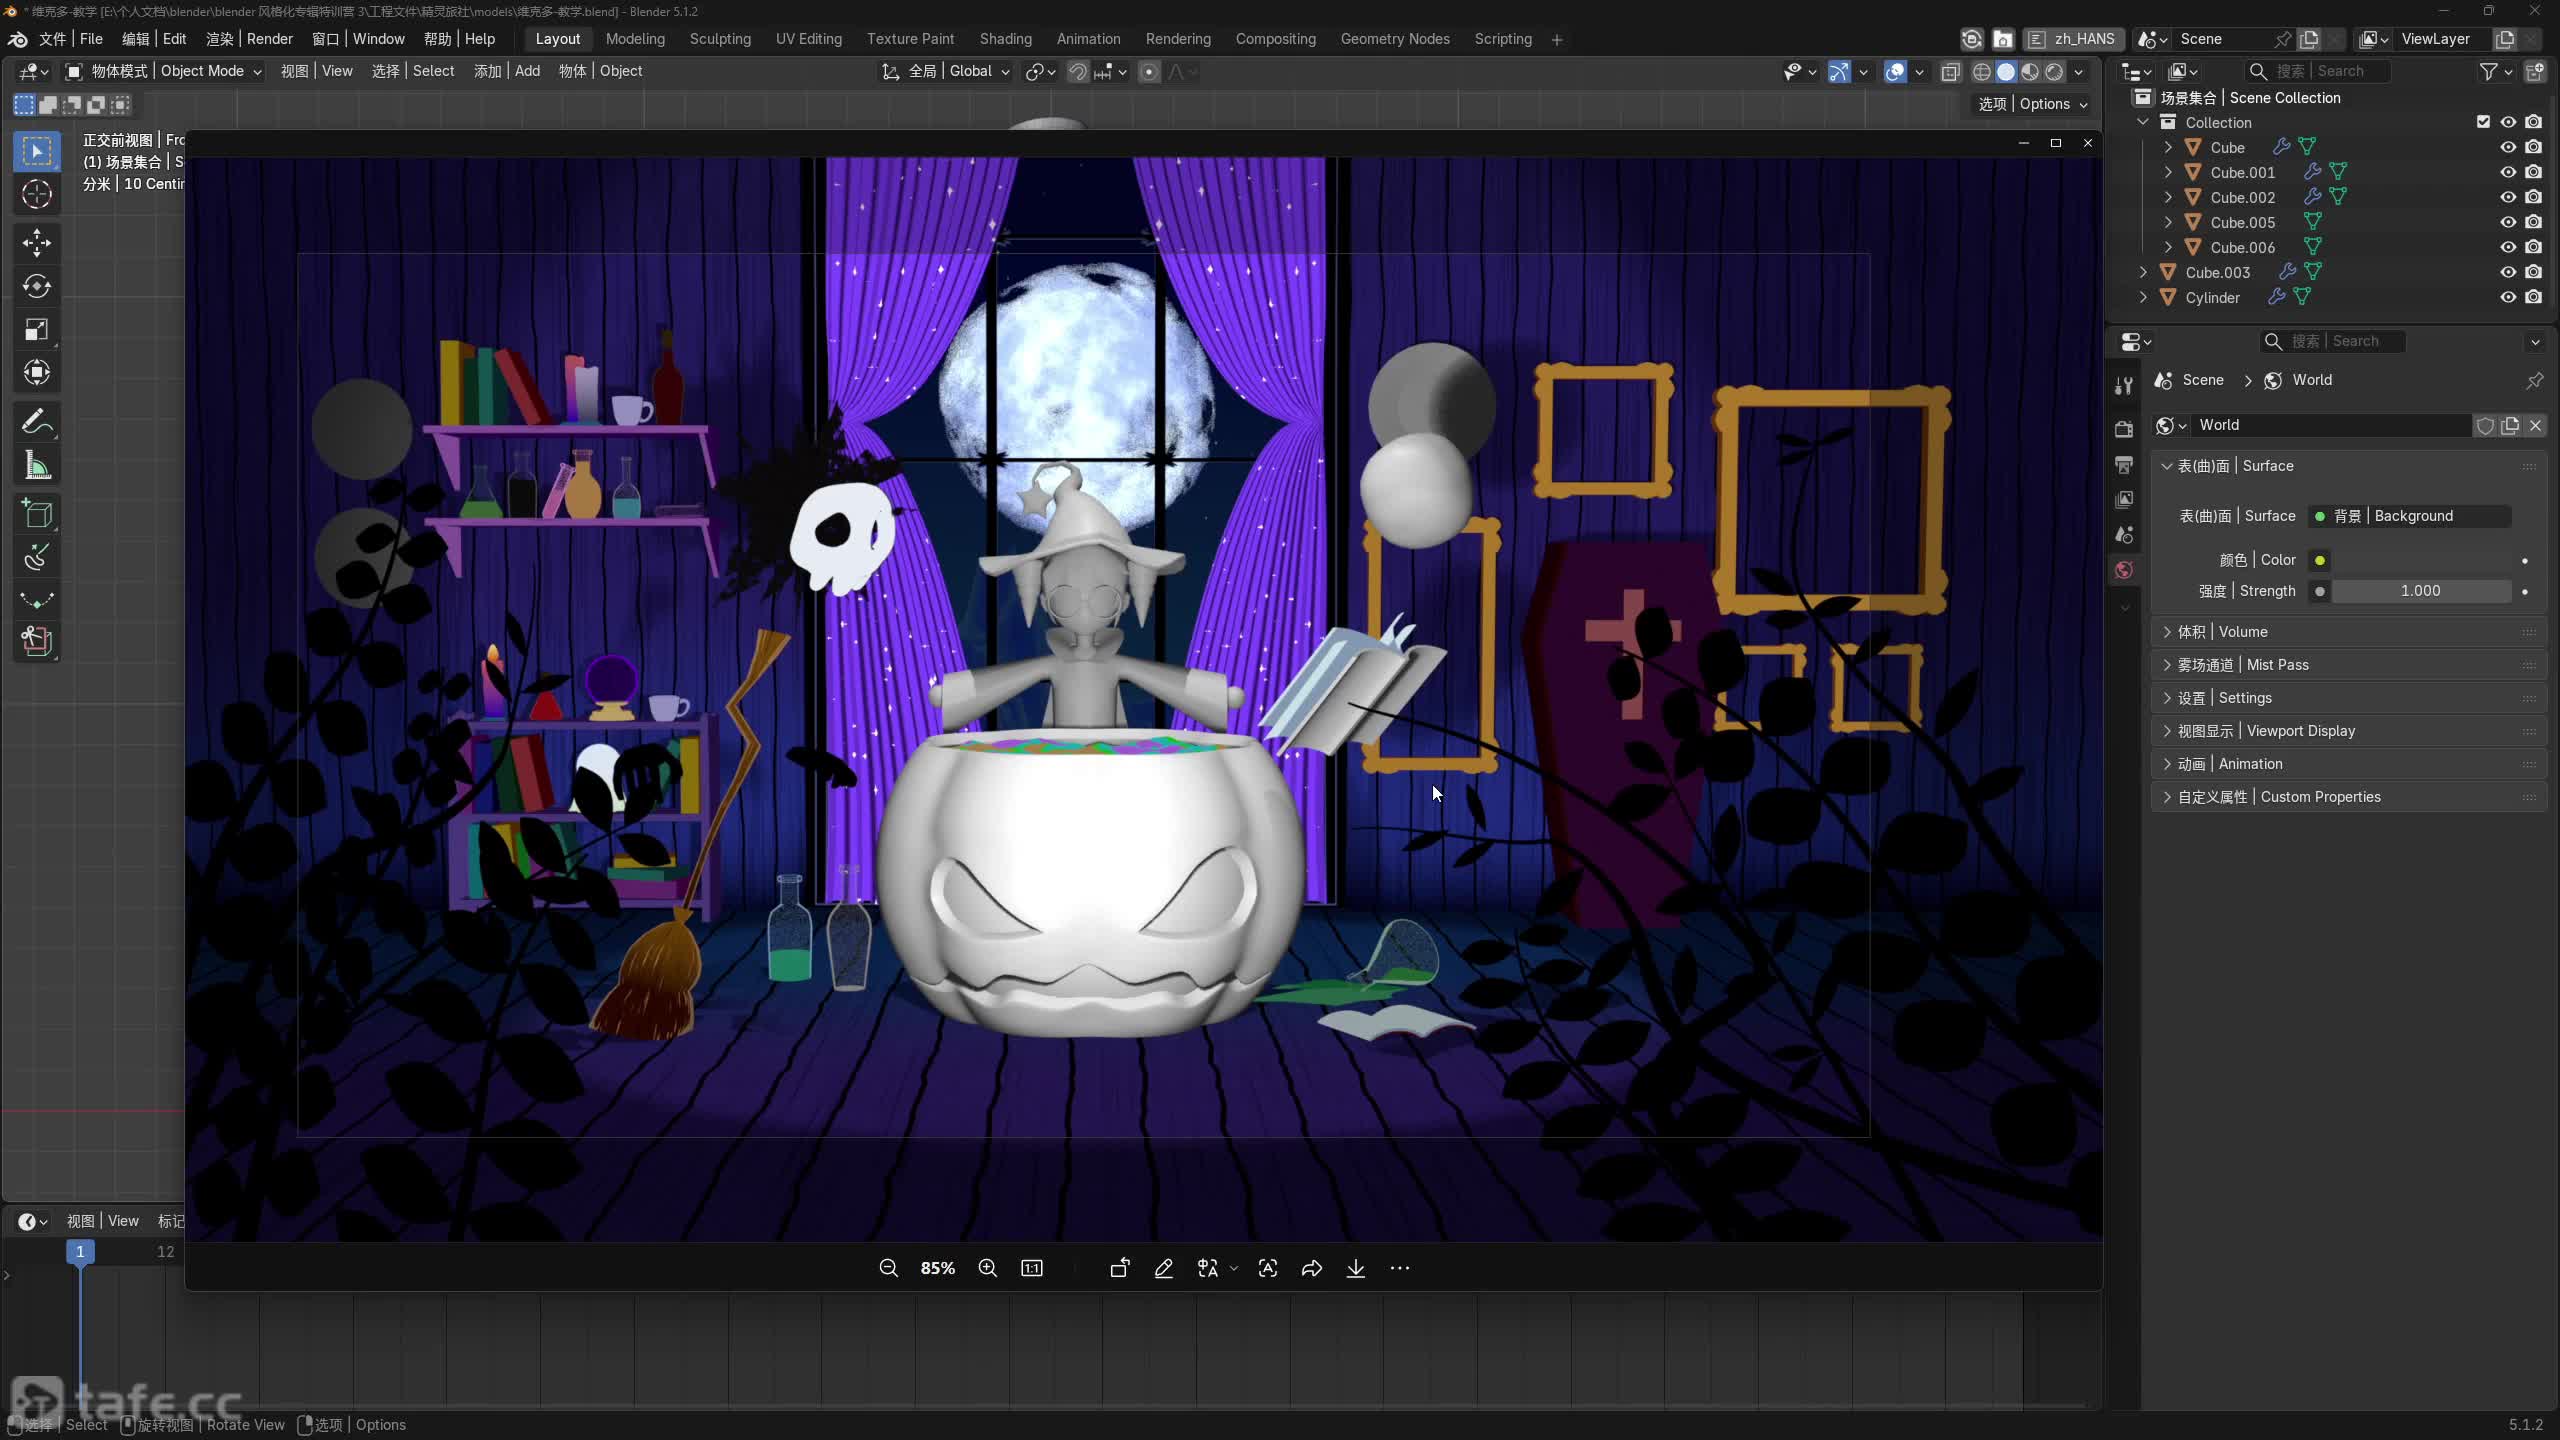Uncheck the Collection exclude checkbox
The width and height of the screenshot is (2560, 1440).
(2483, 122)
